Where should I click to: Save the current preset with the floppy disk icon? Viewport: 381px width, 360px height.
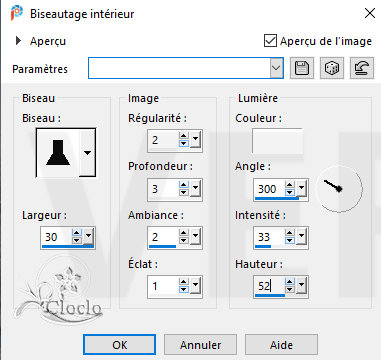pos(302,68)
